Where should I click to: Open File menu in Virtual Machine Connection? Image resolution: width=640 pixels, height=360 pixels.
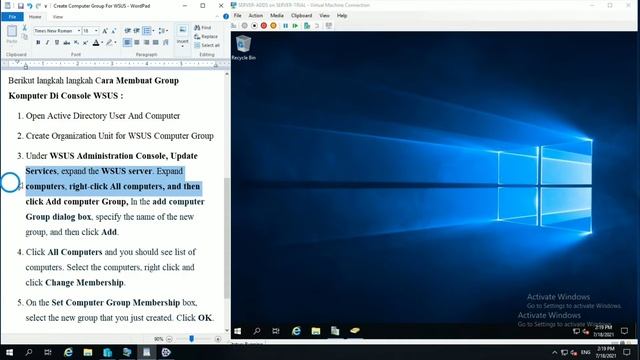coord(238,16)
